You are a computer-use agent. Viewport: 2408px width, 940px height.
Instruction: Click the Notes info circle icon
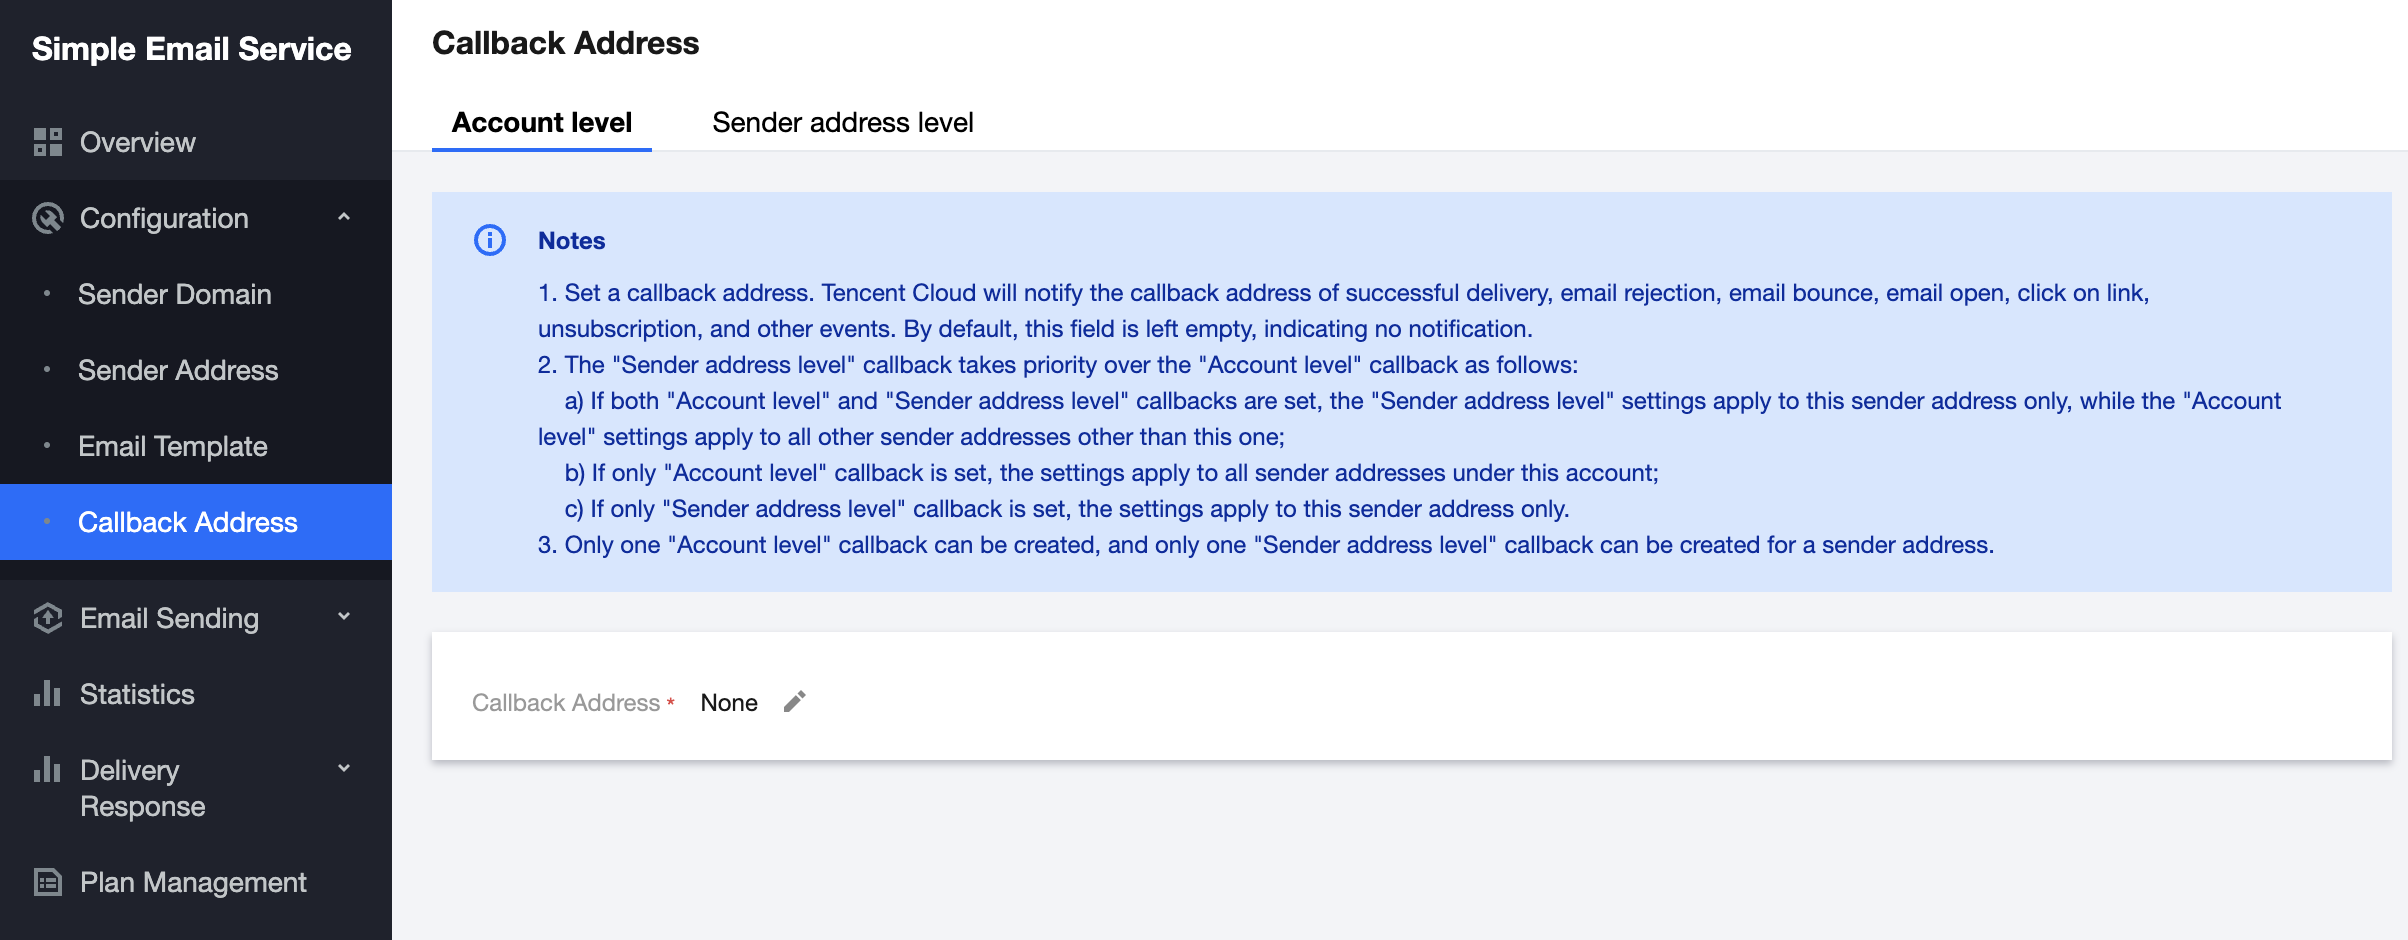tap(490, 240)
